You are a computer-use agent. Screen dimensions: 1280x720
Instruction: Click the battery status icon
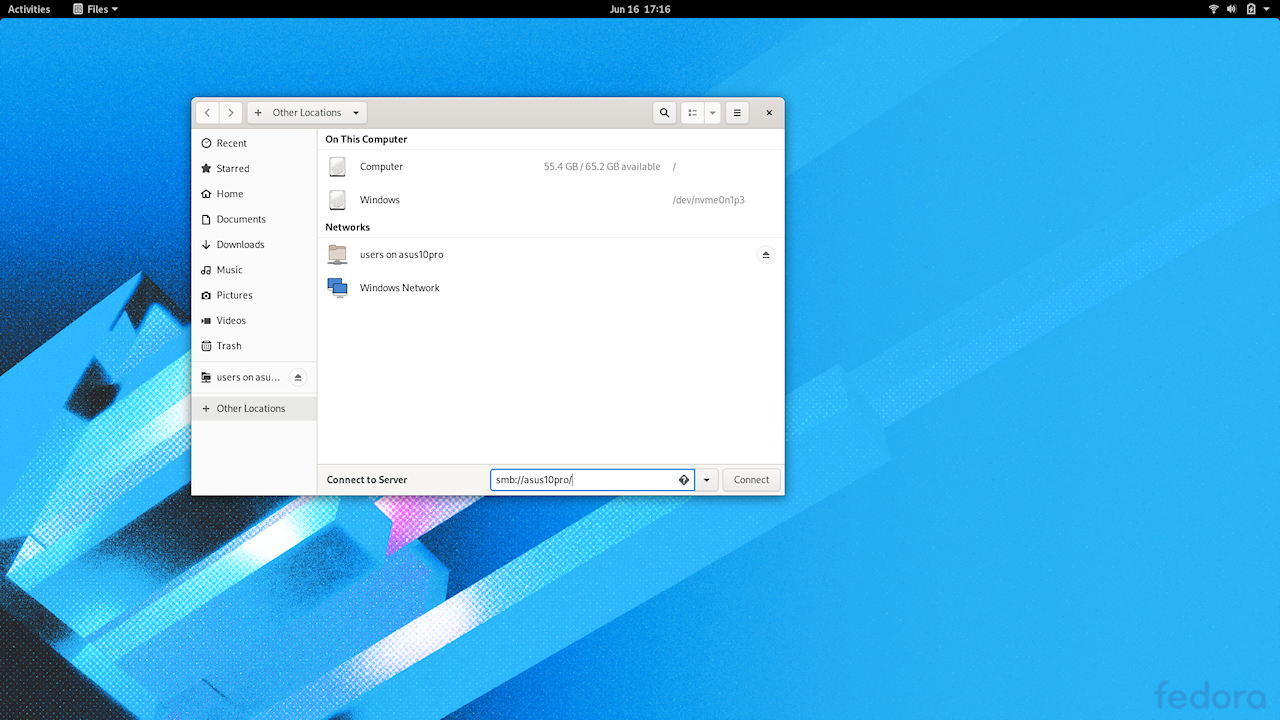[x=1251, y=9]
